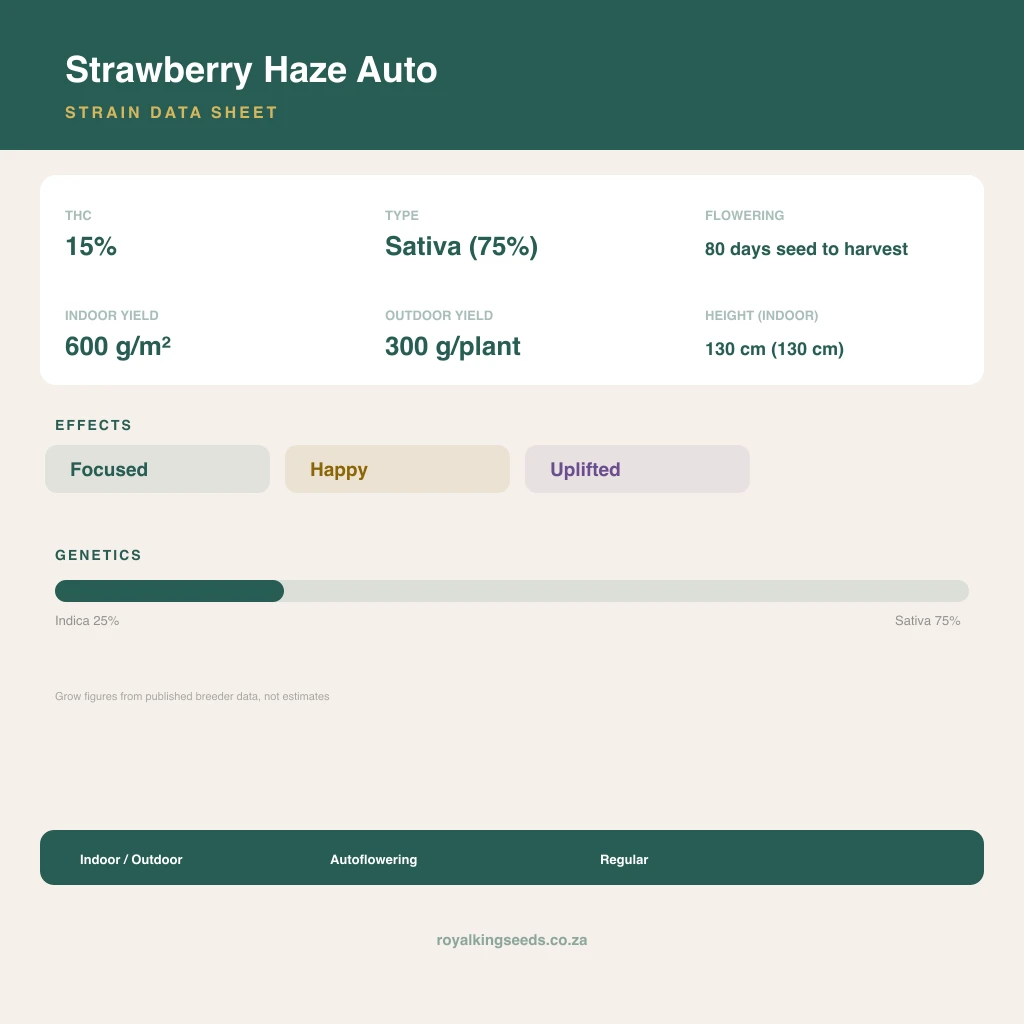Image resolution: width=1024 pixels, height=1024 pixels.
Task: Click the filled Indica portion of genetics bar
Action: point(169,591)
